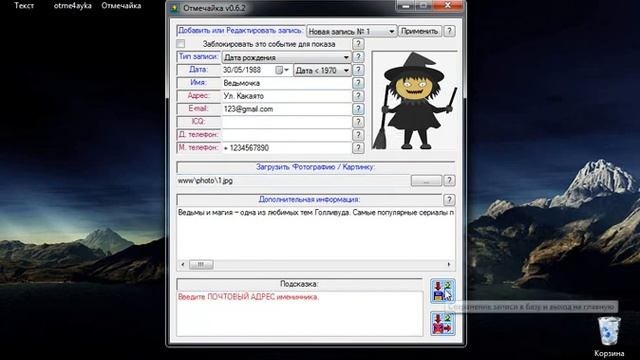Screen dimensions: 640x360
Task: Click the 'Добавить или Редактировать запись' label
Action: click(241, 31)
